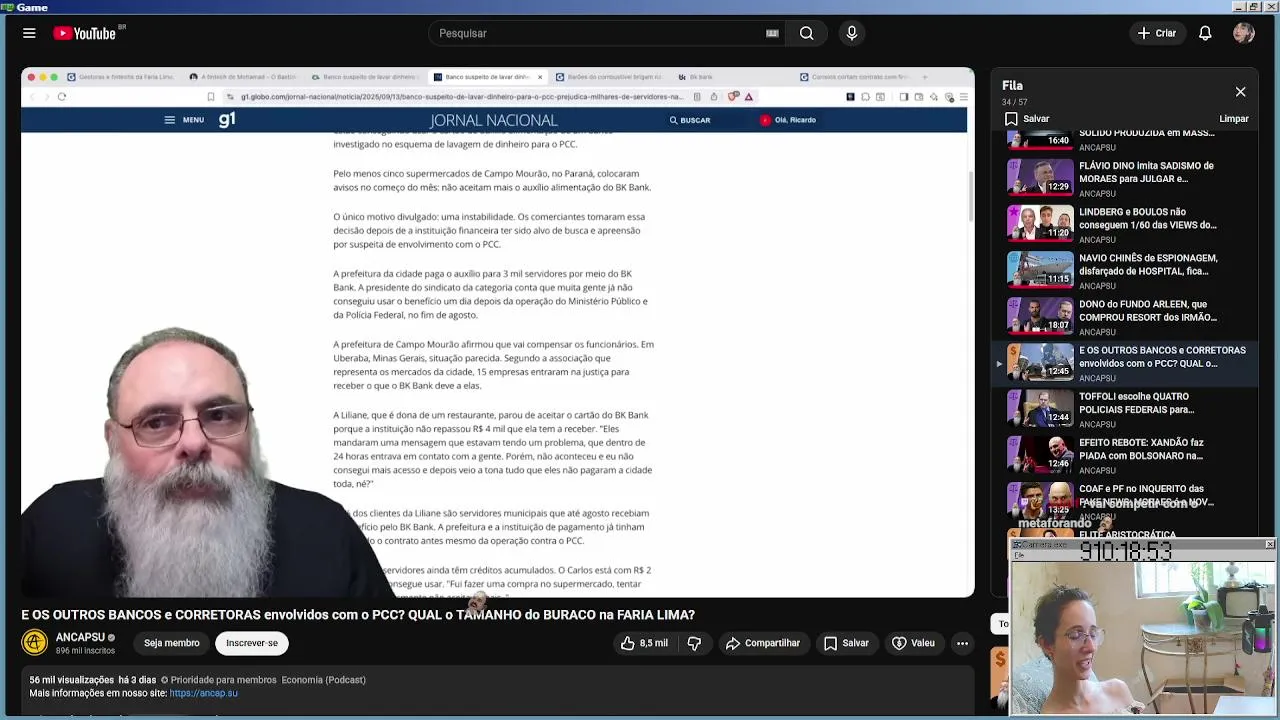Open the https://ancap.su link
The width and height of the screenshot is (1280, 720).
point(204,693)
